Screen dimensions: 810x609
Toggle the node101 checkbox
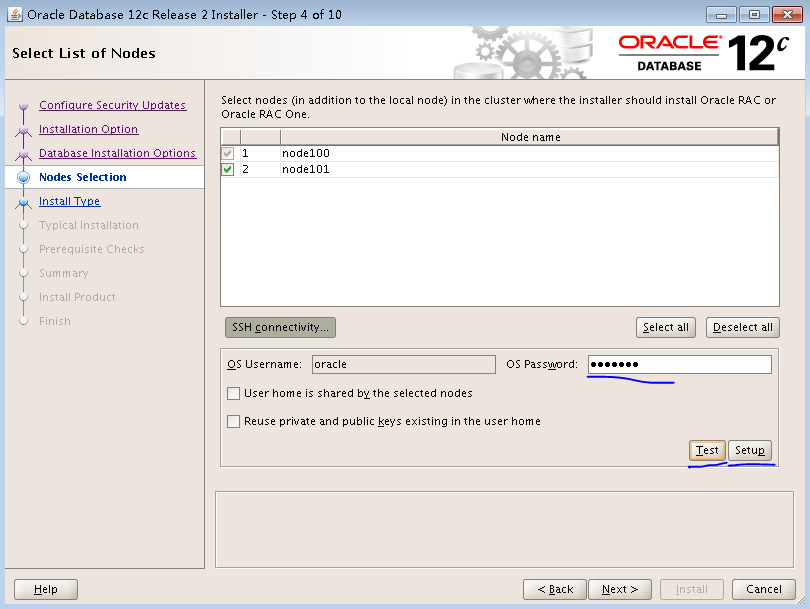pos(228,169)
